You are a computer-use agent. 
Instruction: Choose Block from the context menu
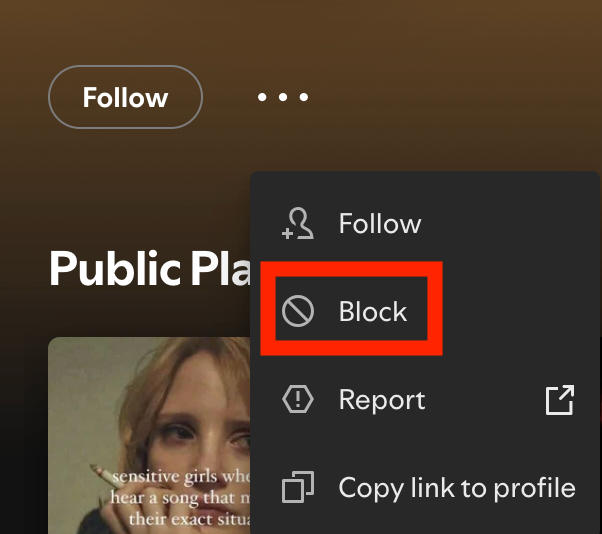(373, 312)
